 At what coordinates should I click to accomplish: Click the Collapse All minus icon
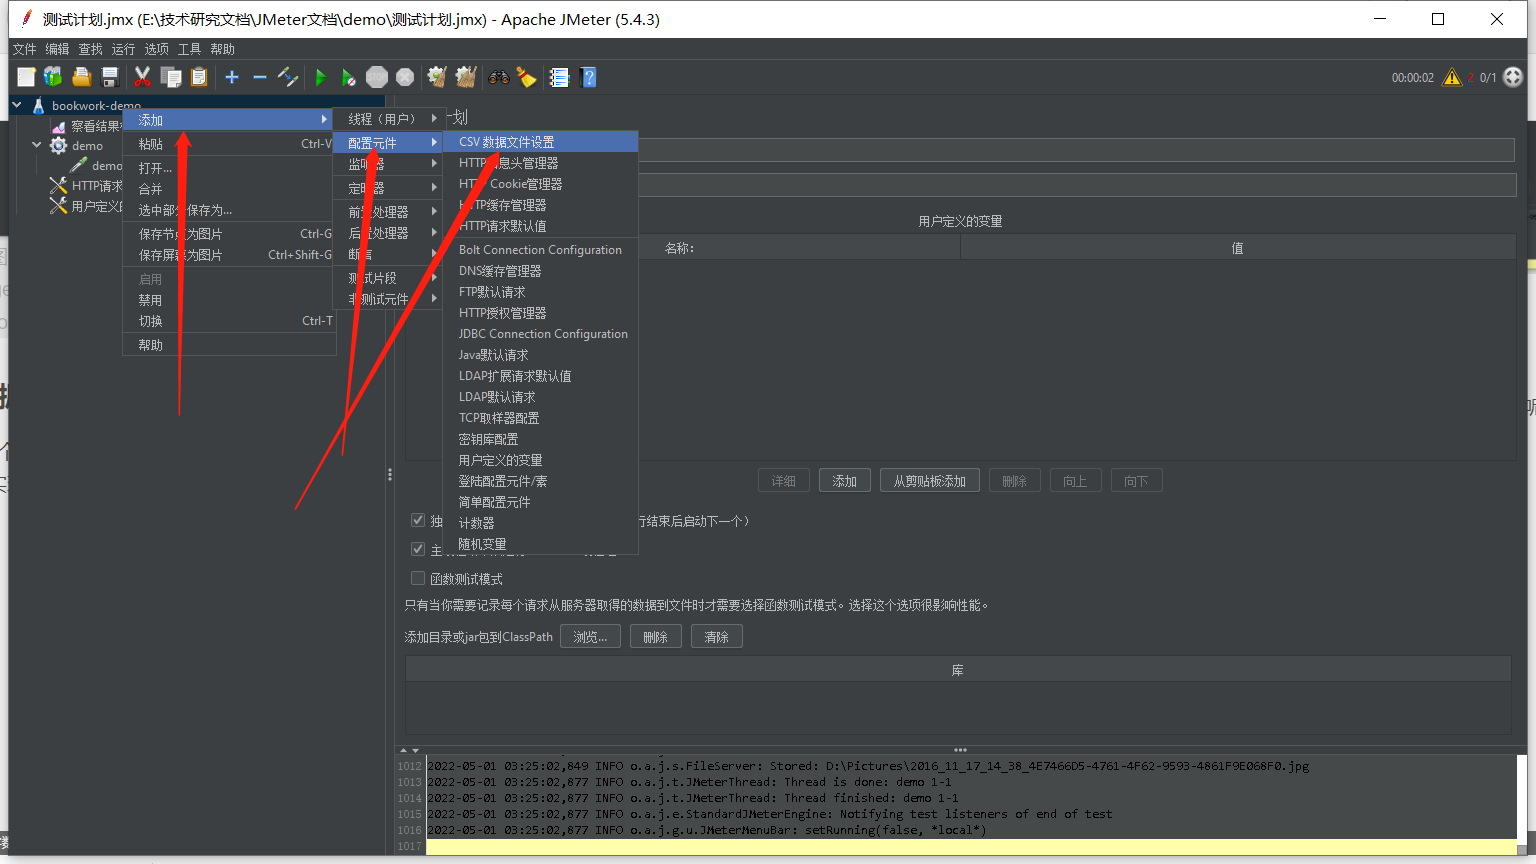click(x=260, y=77)
